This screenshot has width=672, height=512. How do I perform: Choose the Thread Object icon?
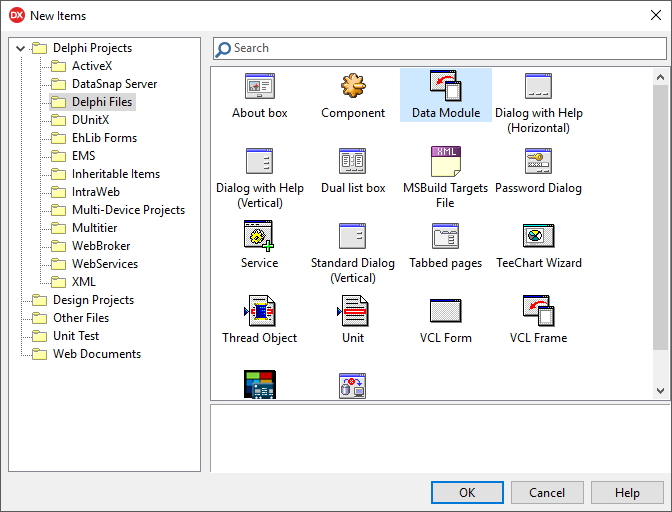(x=259, y=311)
